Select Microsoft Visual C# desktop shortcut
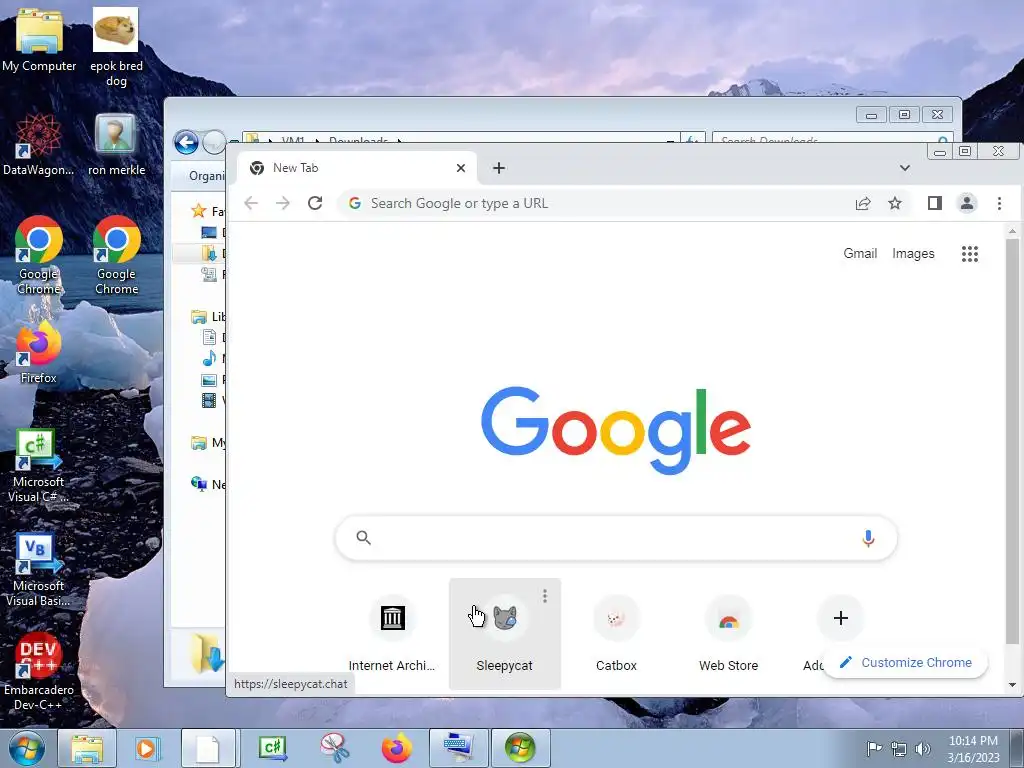The height and width of the screenshot is (768, 1024). pos(39,465)
